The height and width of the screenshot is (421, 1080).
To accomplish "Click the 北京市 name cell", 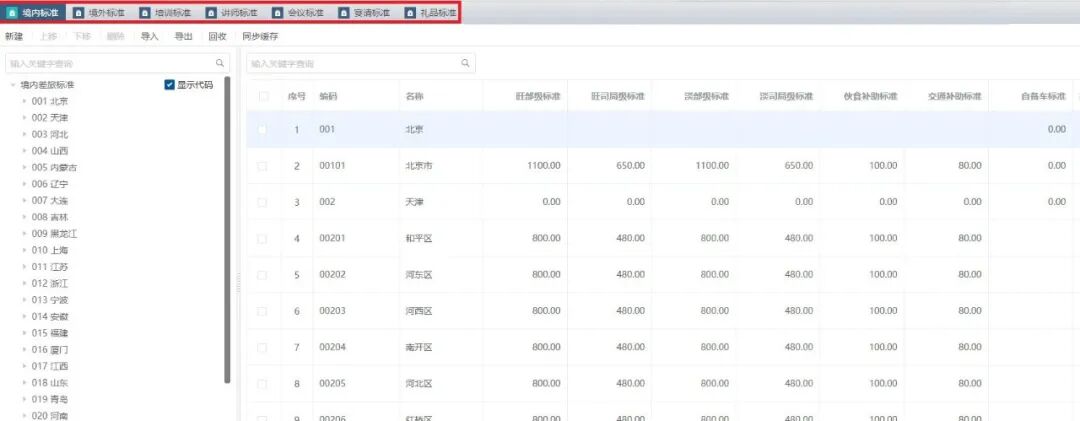I will coord(419,165).
